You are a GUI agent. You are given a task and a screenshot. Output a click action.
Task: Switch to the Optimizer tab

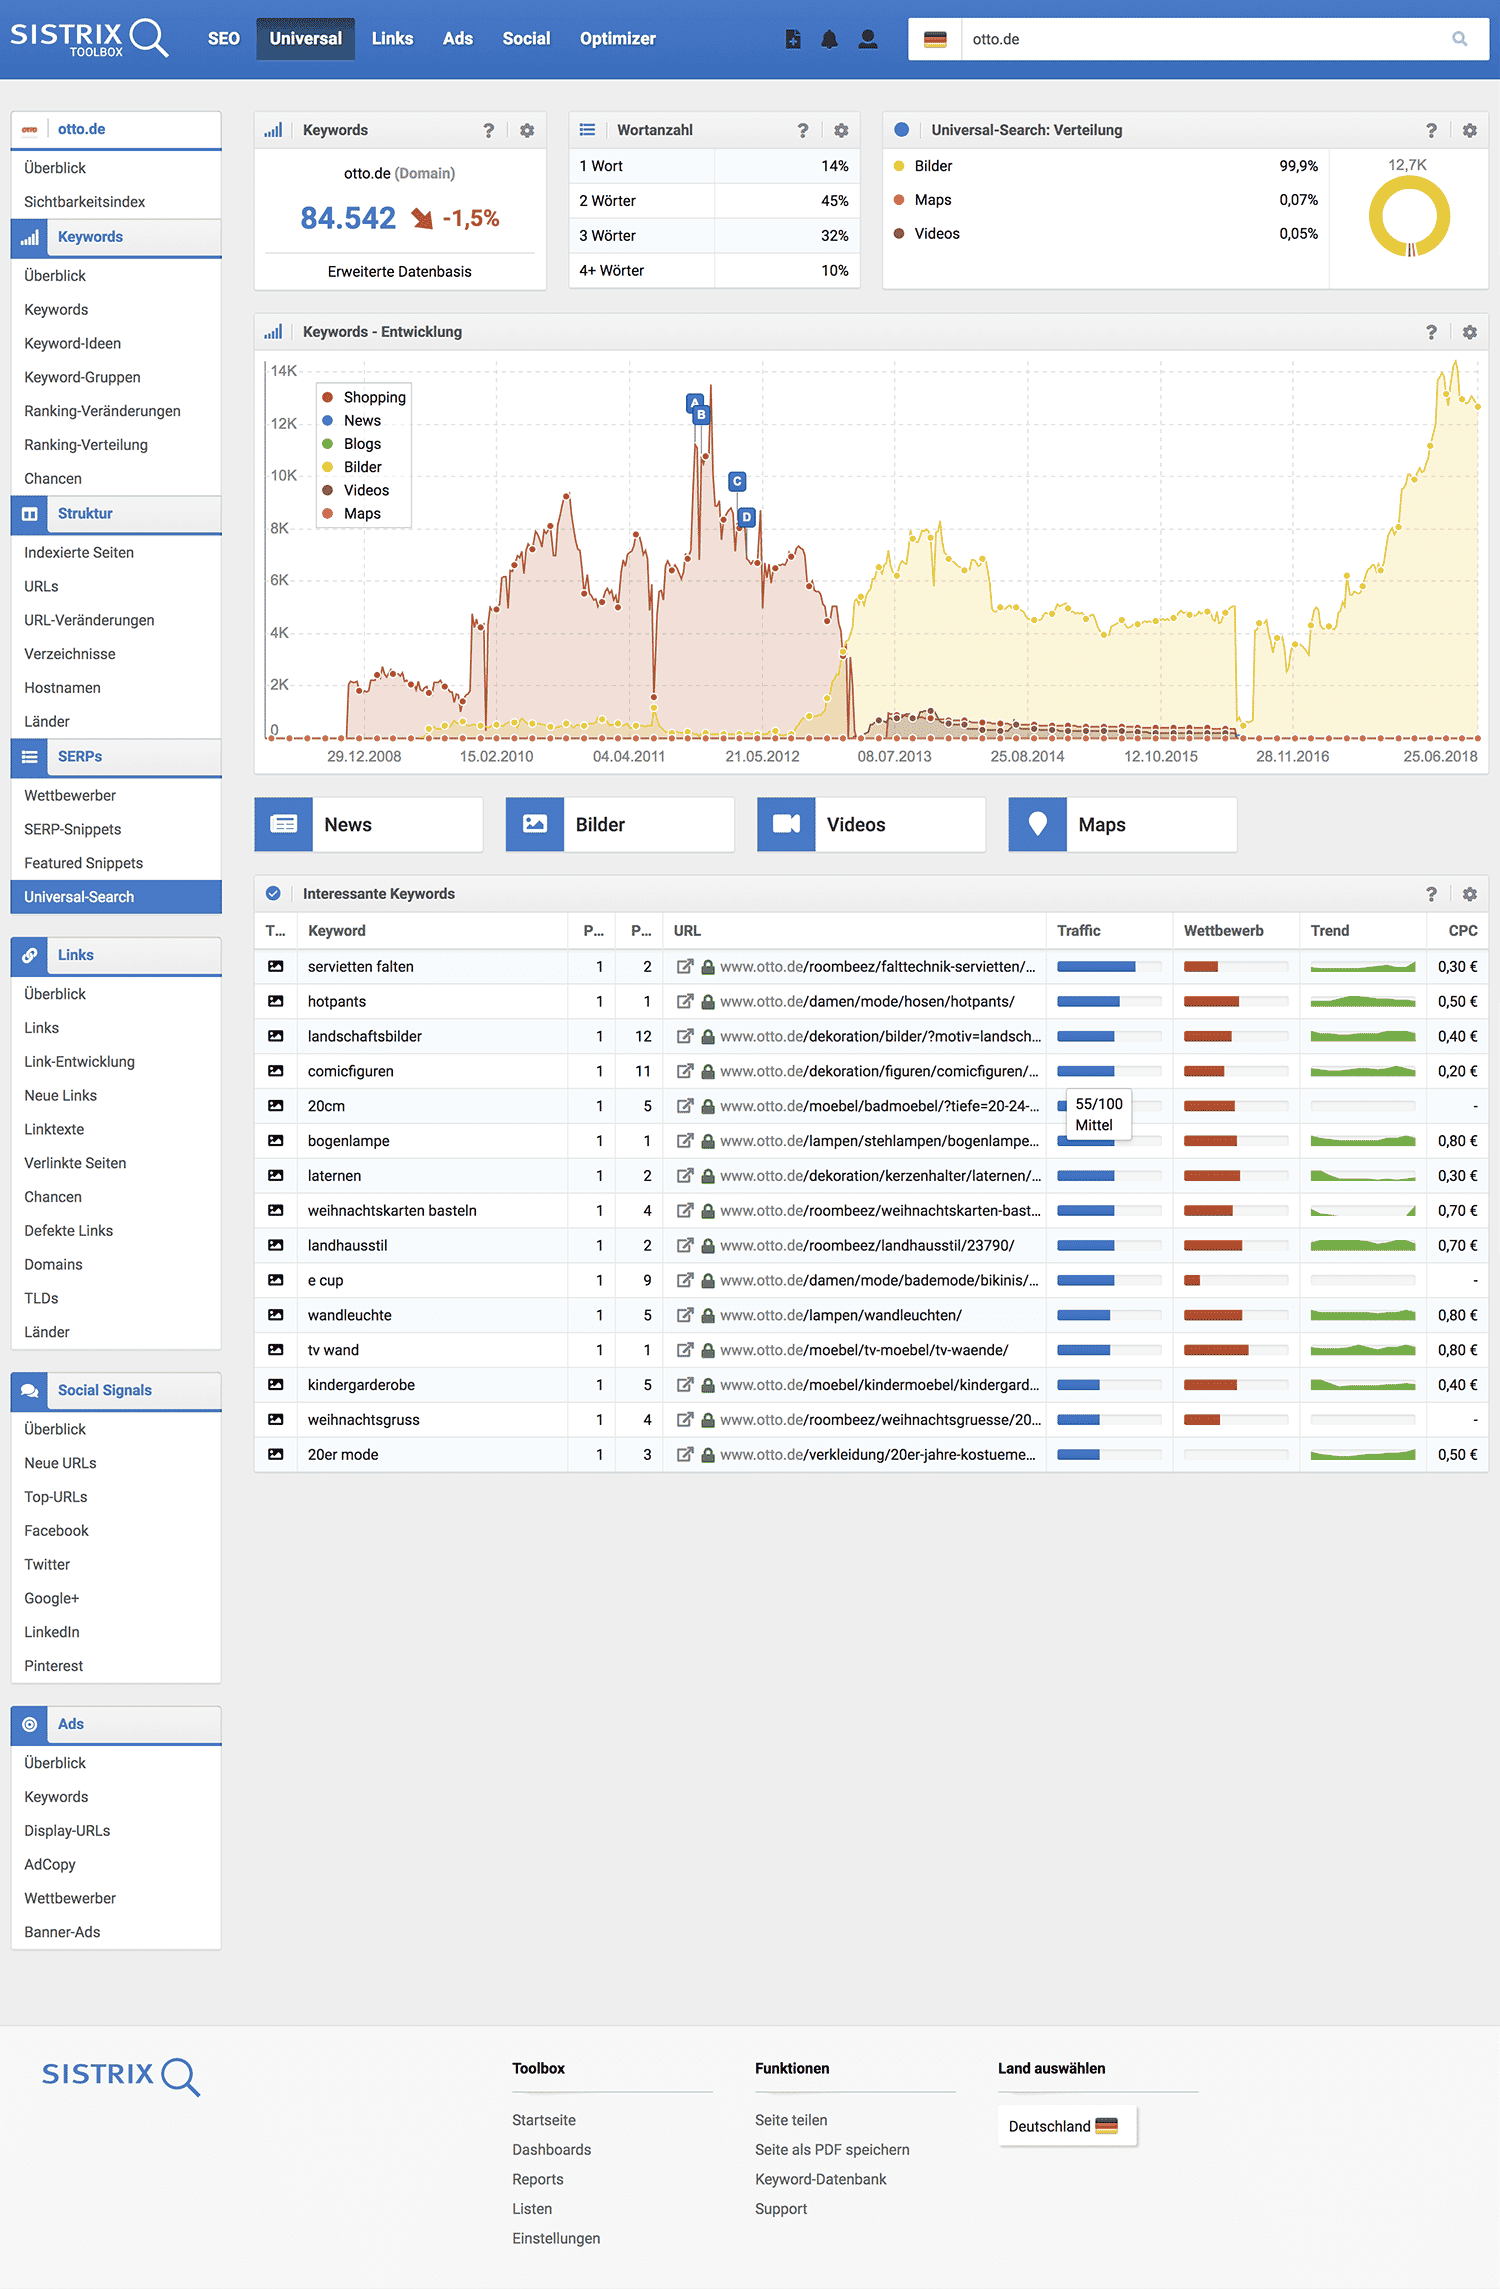click(618, 38)
